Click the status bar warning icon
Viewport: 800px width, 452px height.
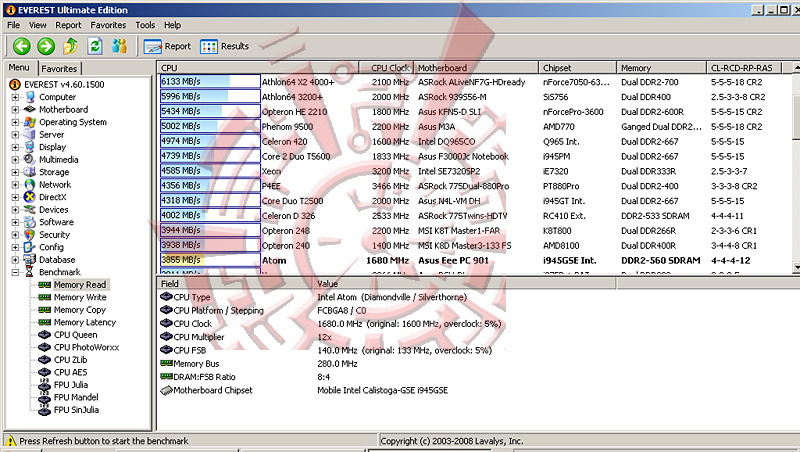pyautogui.click(x=10, y=440)
